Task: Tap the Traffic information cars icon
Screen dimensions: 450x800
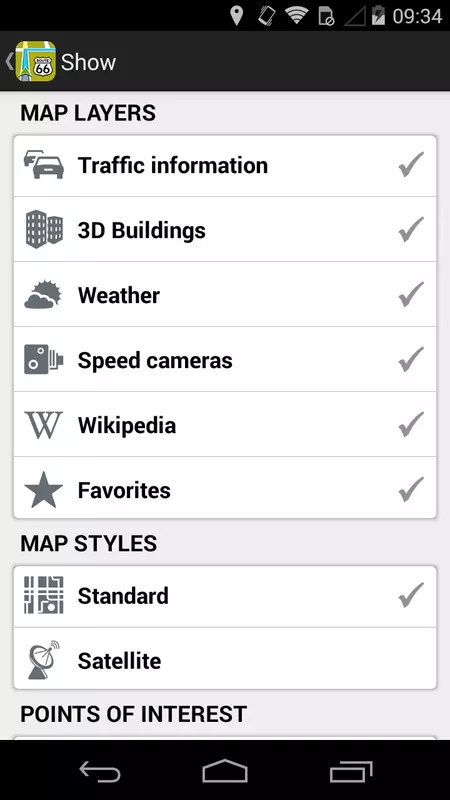Action: point(44,165)
